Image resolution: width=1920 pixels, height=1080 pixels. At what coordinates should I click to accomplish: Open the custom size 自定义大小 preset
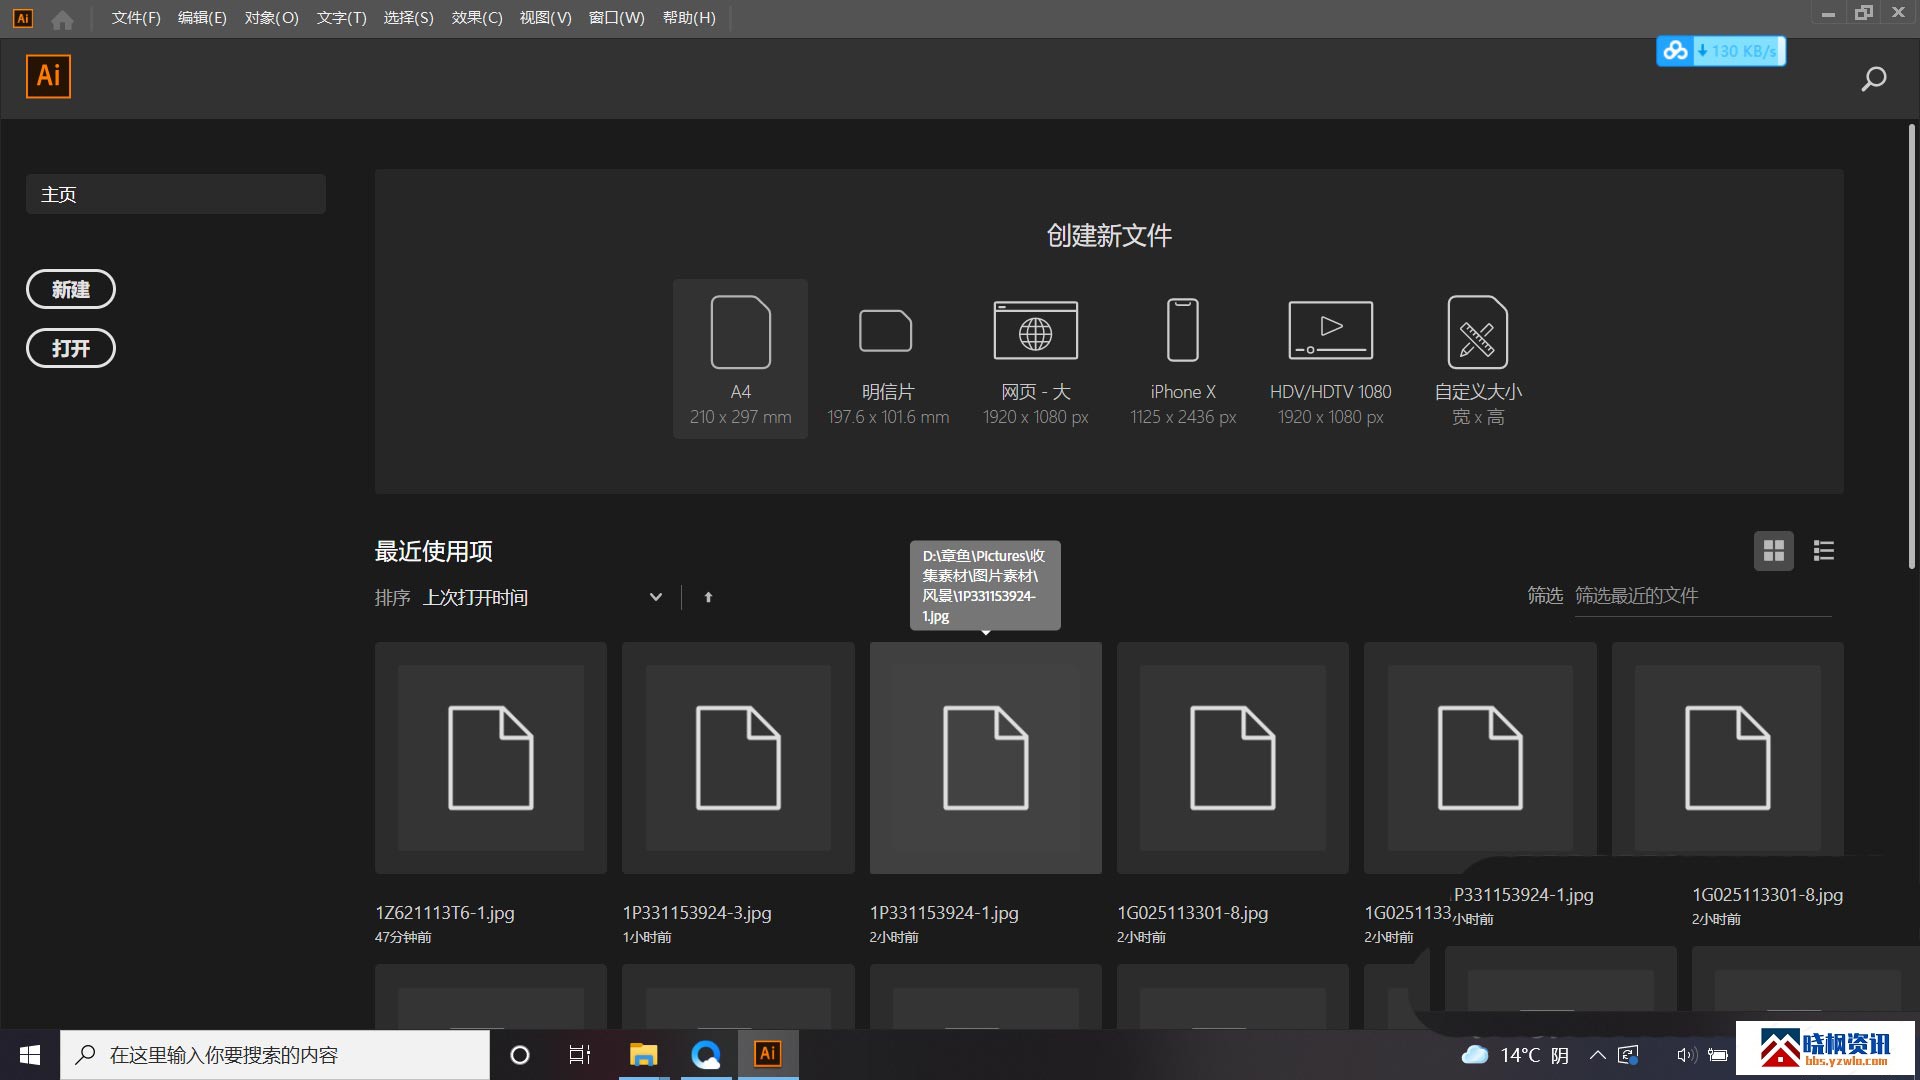pos(1477,332)
